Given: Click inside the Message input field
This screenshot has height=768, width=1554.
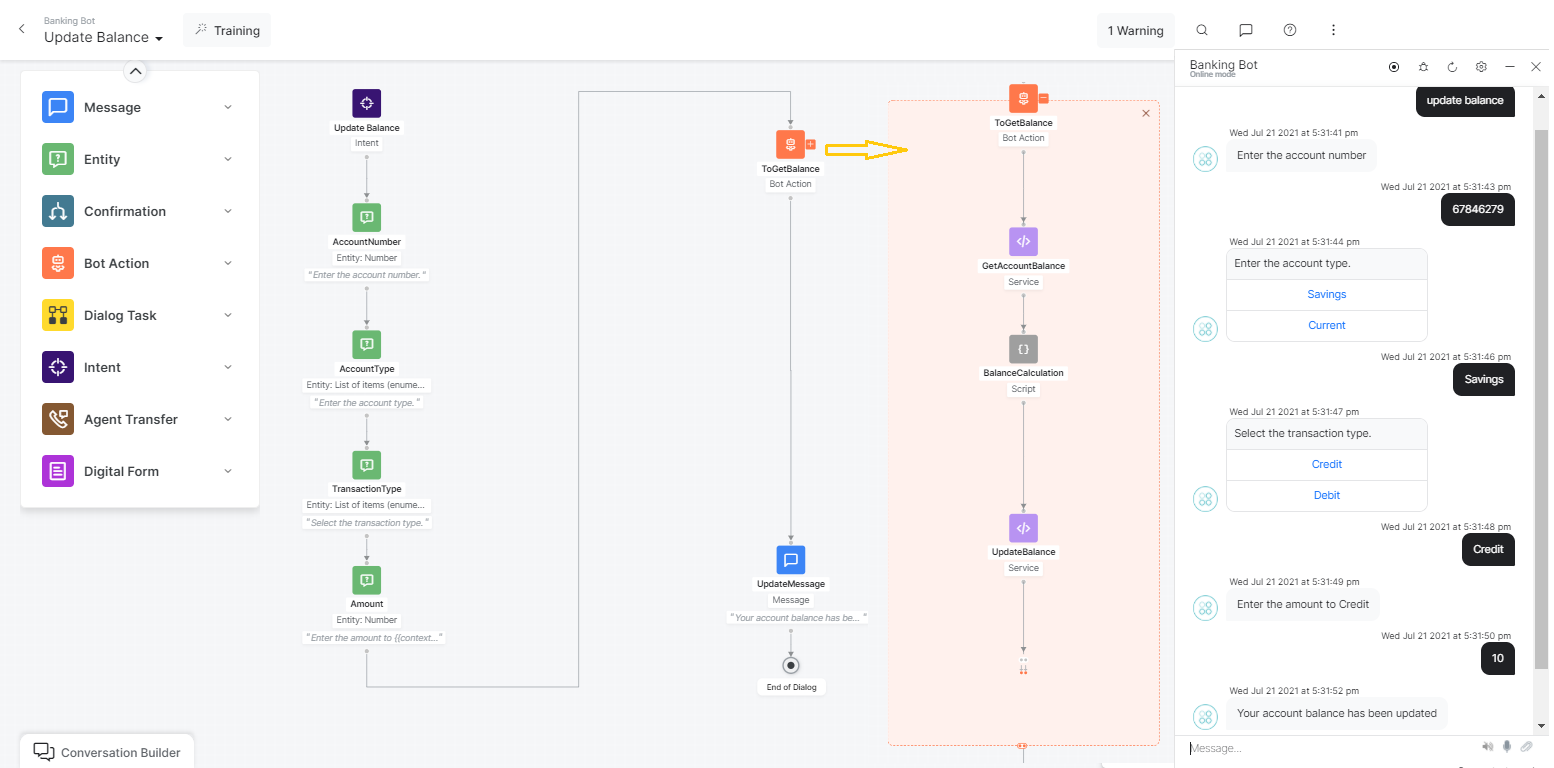Looking at the screenshot, I should coord(1300,747).
